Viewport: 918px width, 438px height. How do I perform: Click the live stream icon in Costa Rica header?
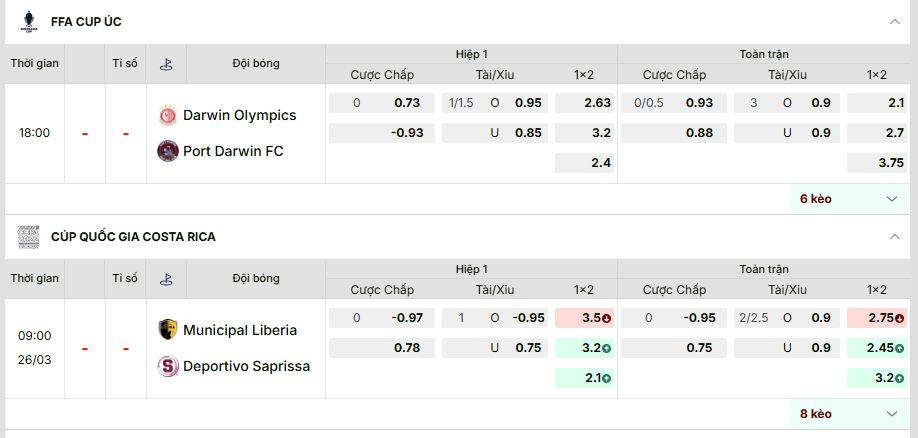pos(166,278)
